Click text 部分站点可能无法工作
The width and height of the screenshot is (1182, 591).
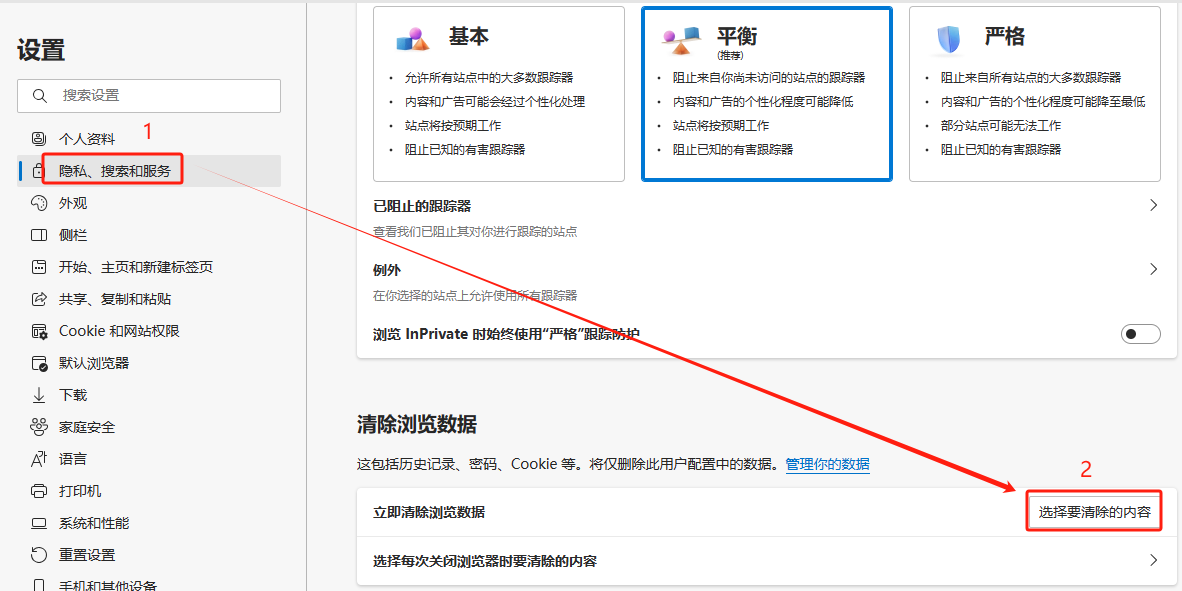(x=1000, y=126)
